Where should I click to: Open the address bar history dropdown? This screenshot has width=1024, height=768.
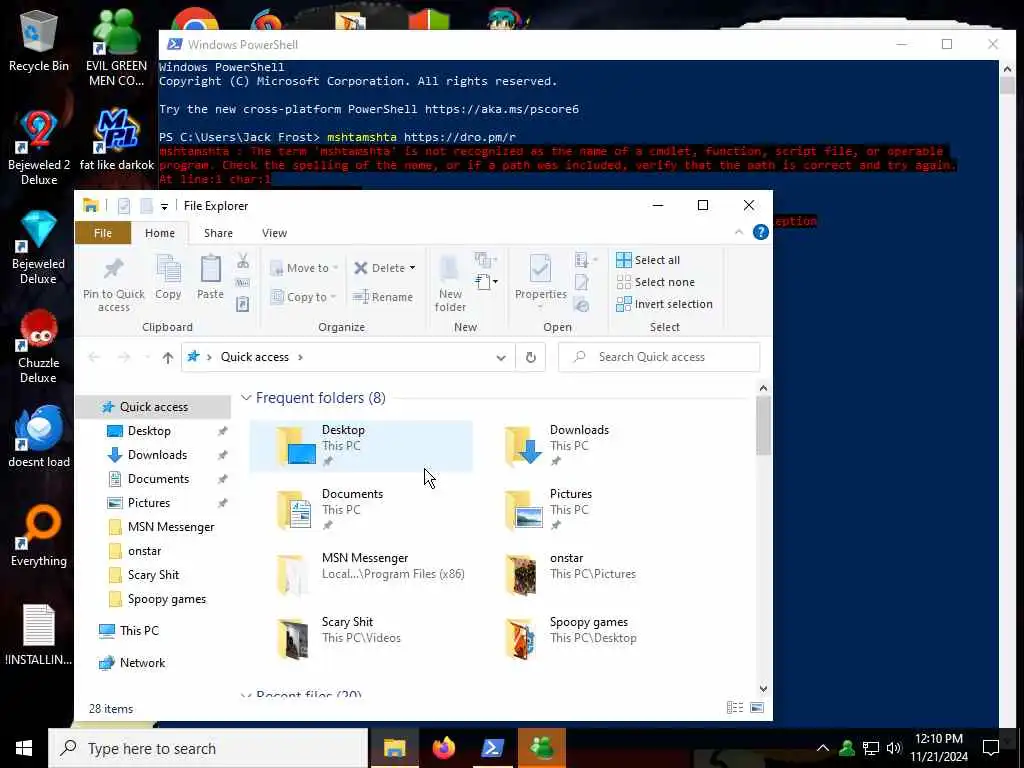(500, 357)
